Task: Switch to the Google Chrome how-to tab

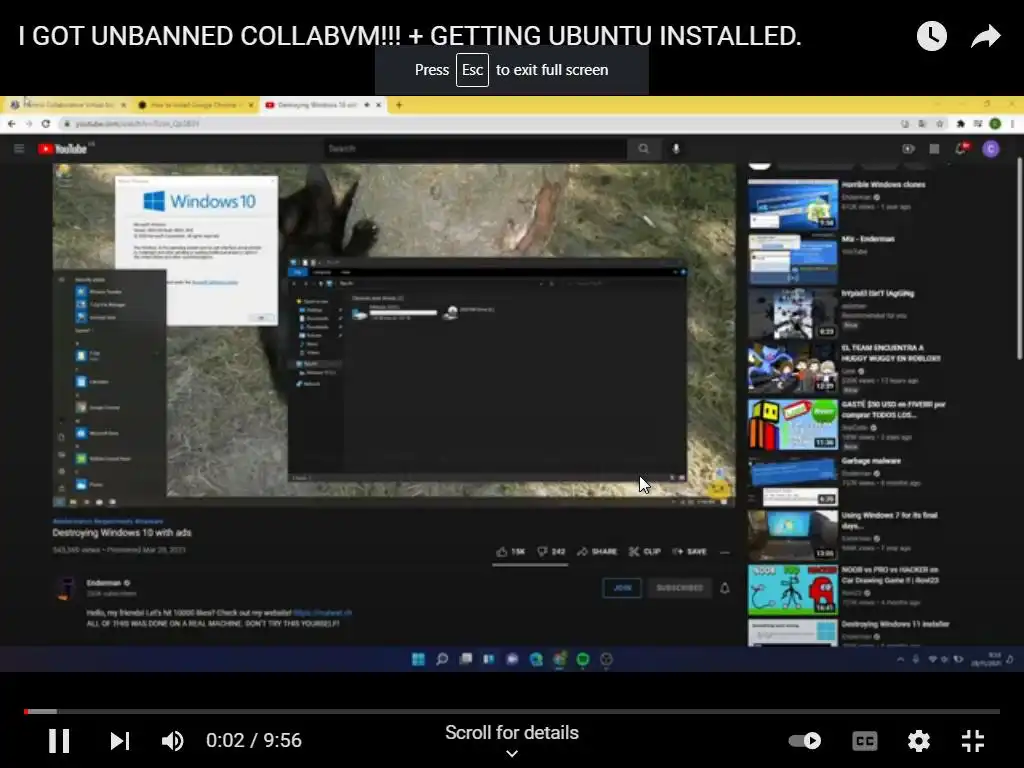Action: 195,104
